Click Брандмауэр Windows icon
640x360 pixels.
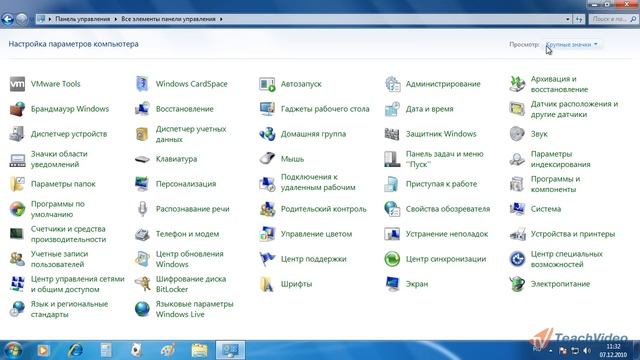coord(17,109)
